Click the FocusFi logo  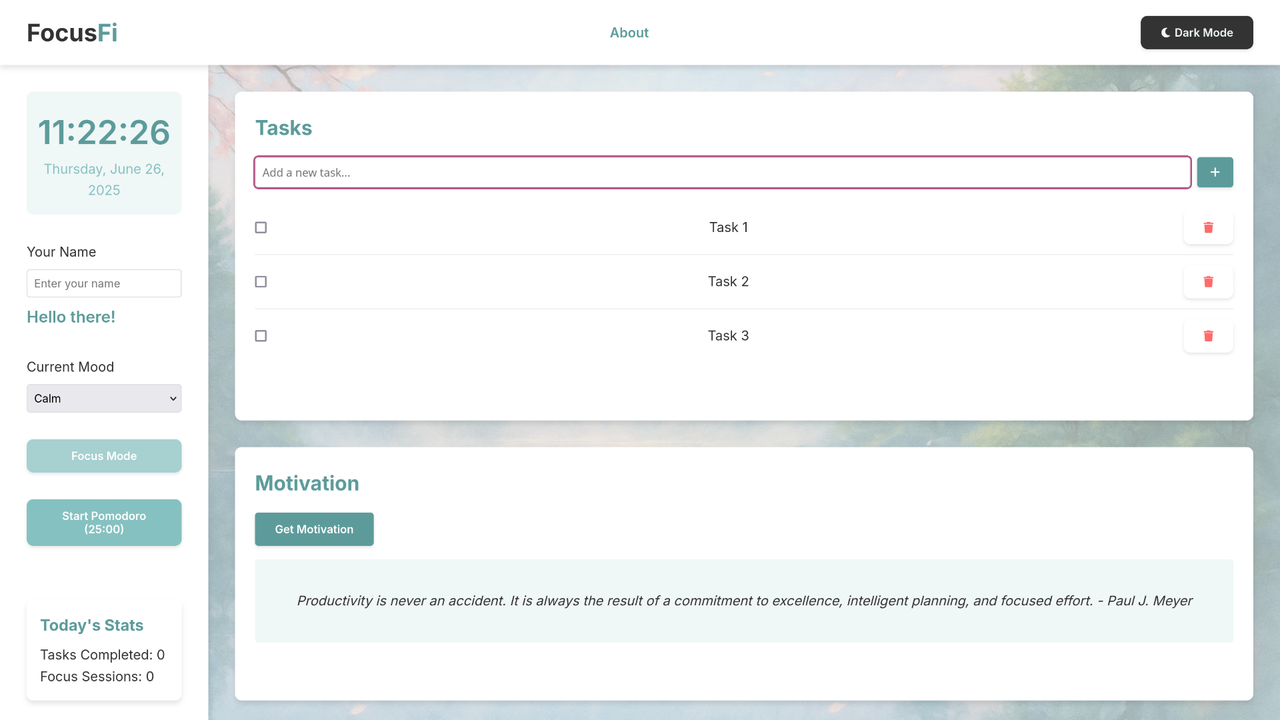(72, 32)
